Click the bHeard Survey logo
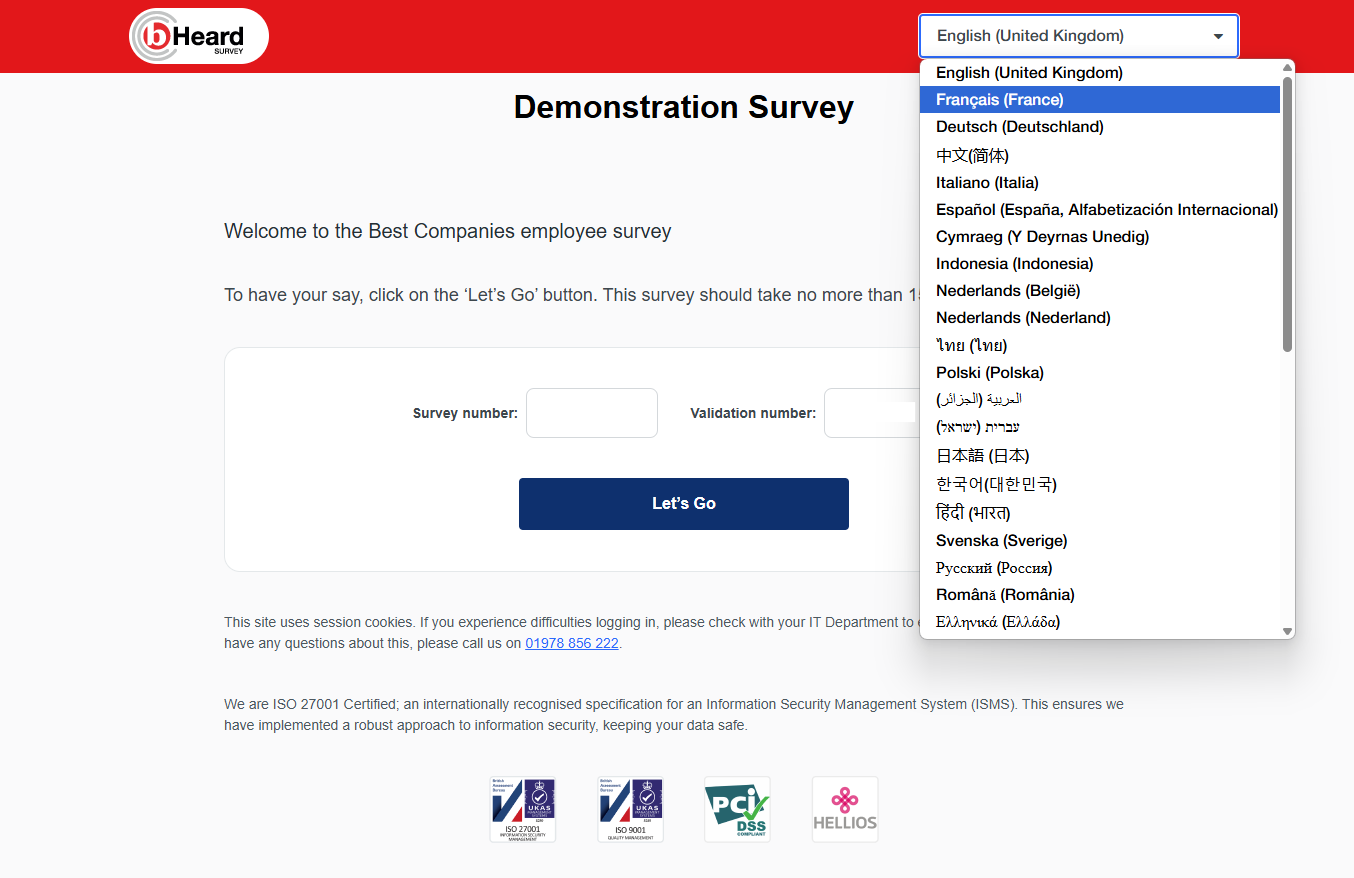Image resolution: width=1354 pixels, height=878 pixels. coord(197,35)
